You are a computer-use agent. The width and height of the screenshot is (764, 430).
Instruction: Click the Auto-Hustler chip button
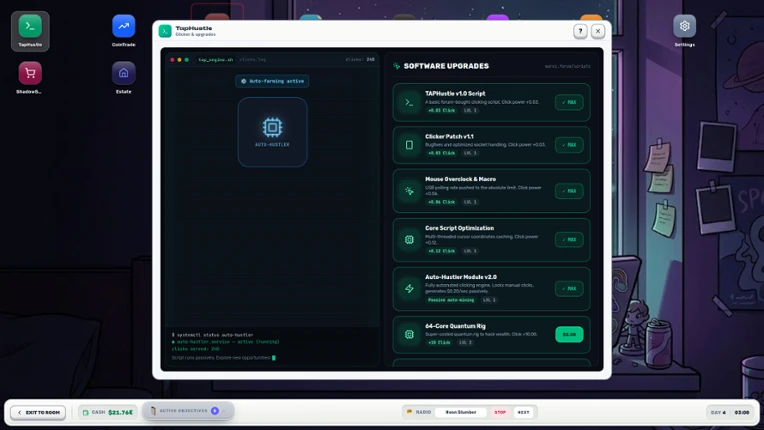click(272, 132)
